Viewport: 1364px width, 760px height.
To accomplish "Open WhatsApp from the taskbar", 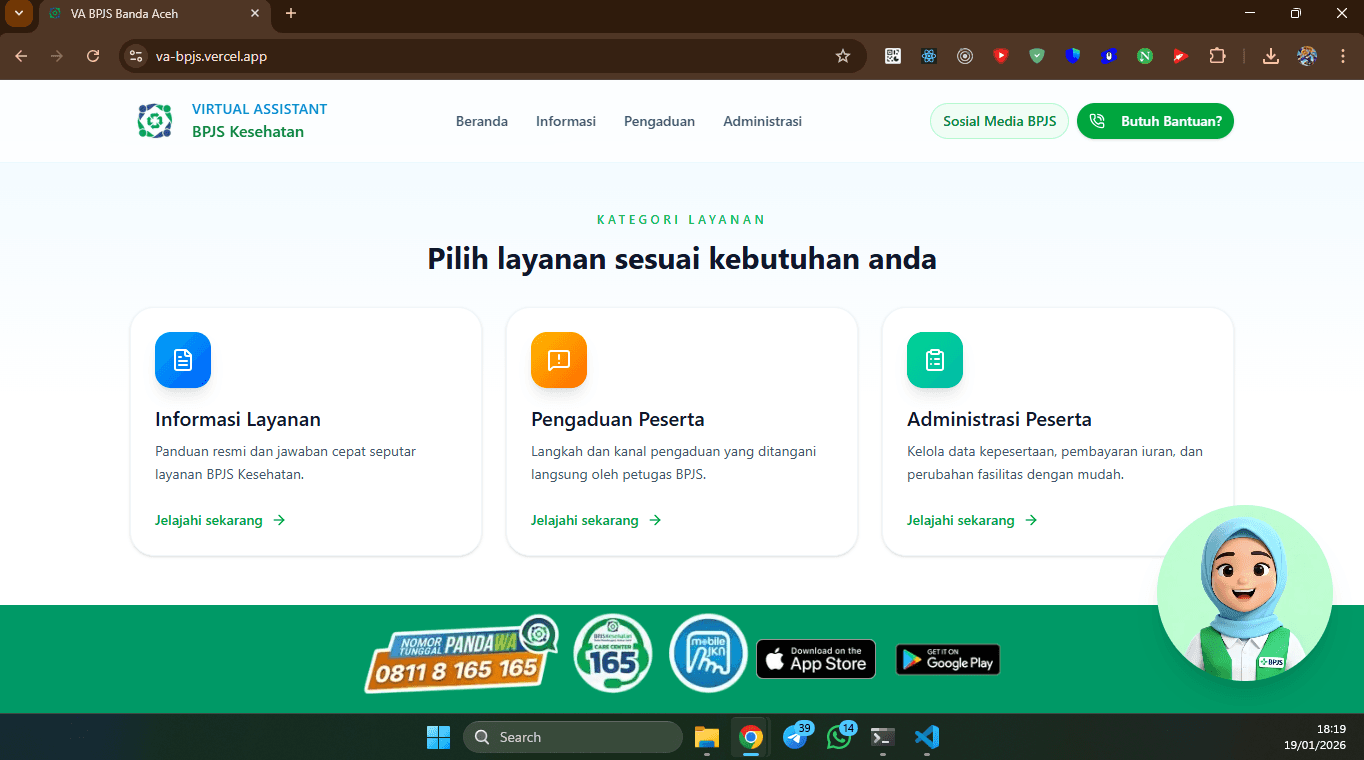I will [840, 738].
